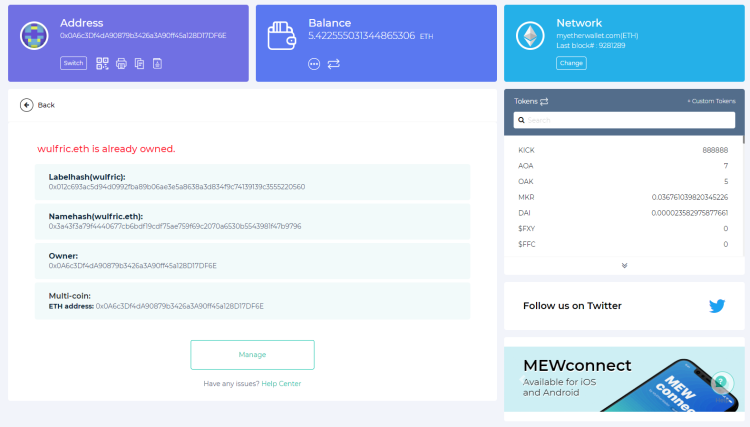Viewport: 750px width, 427px height.
Task: Click the last icon in Address card
Action: [157, 63]
